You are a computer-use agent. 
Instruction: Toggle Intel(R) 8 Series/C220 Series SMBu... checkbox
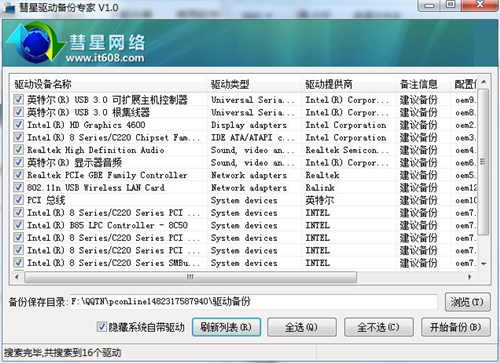[19, 263]
